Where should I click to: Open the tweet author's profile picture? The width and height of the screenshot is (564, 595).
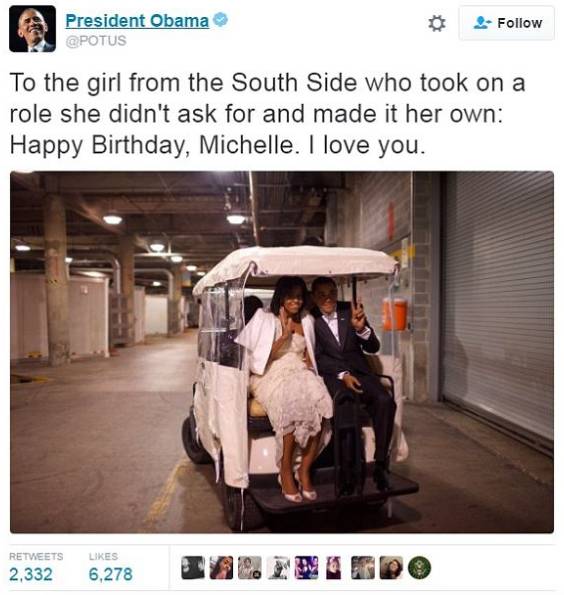[x=32, y=28]
